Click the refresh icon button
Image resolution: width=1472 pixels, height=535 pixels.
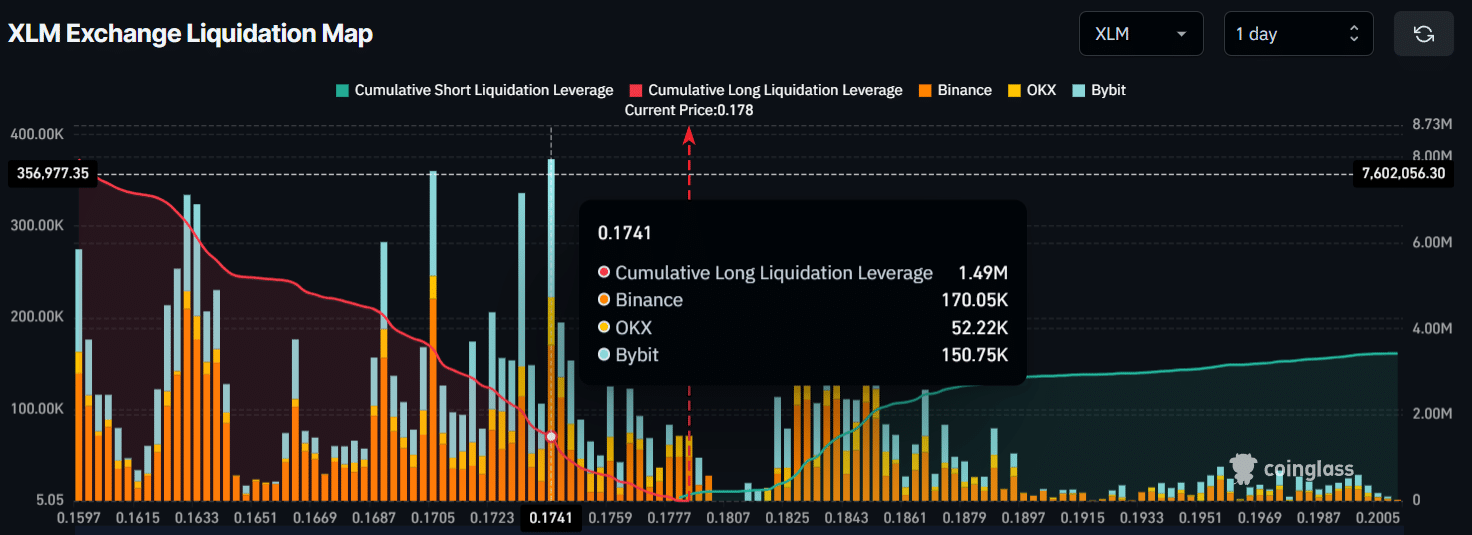point(1423,34)
